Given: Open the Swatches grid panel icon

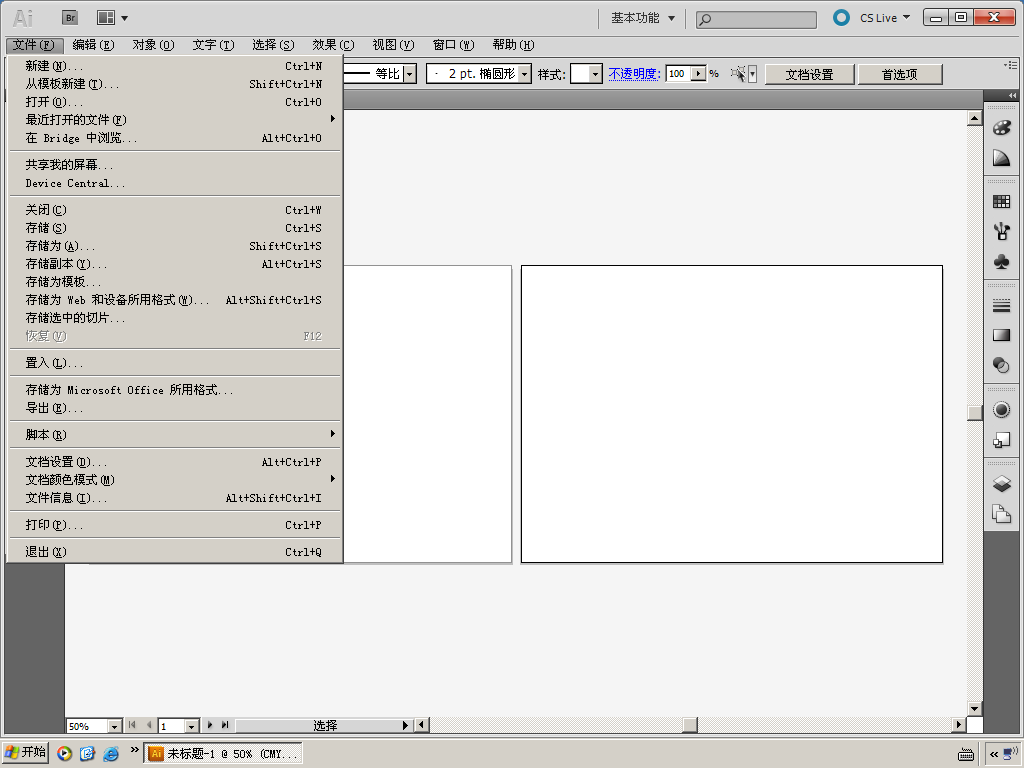Looking at the screenshot, I should pos(1001,201).
